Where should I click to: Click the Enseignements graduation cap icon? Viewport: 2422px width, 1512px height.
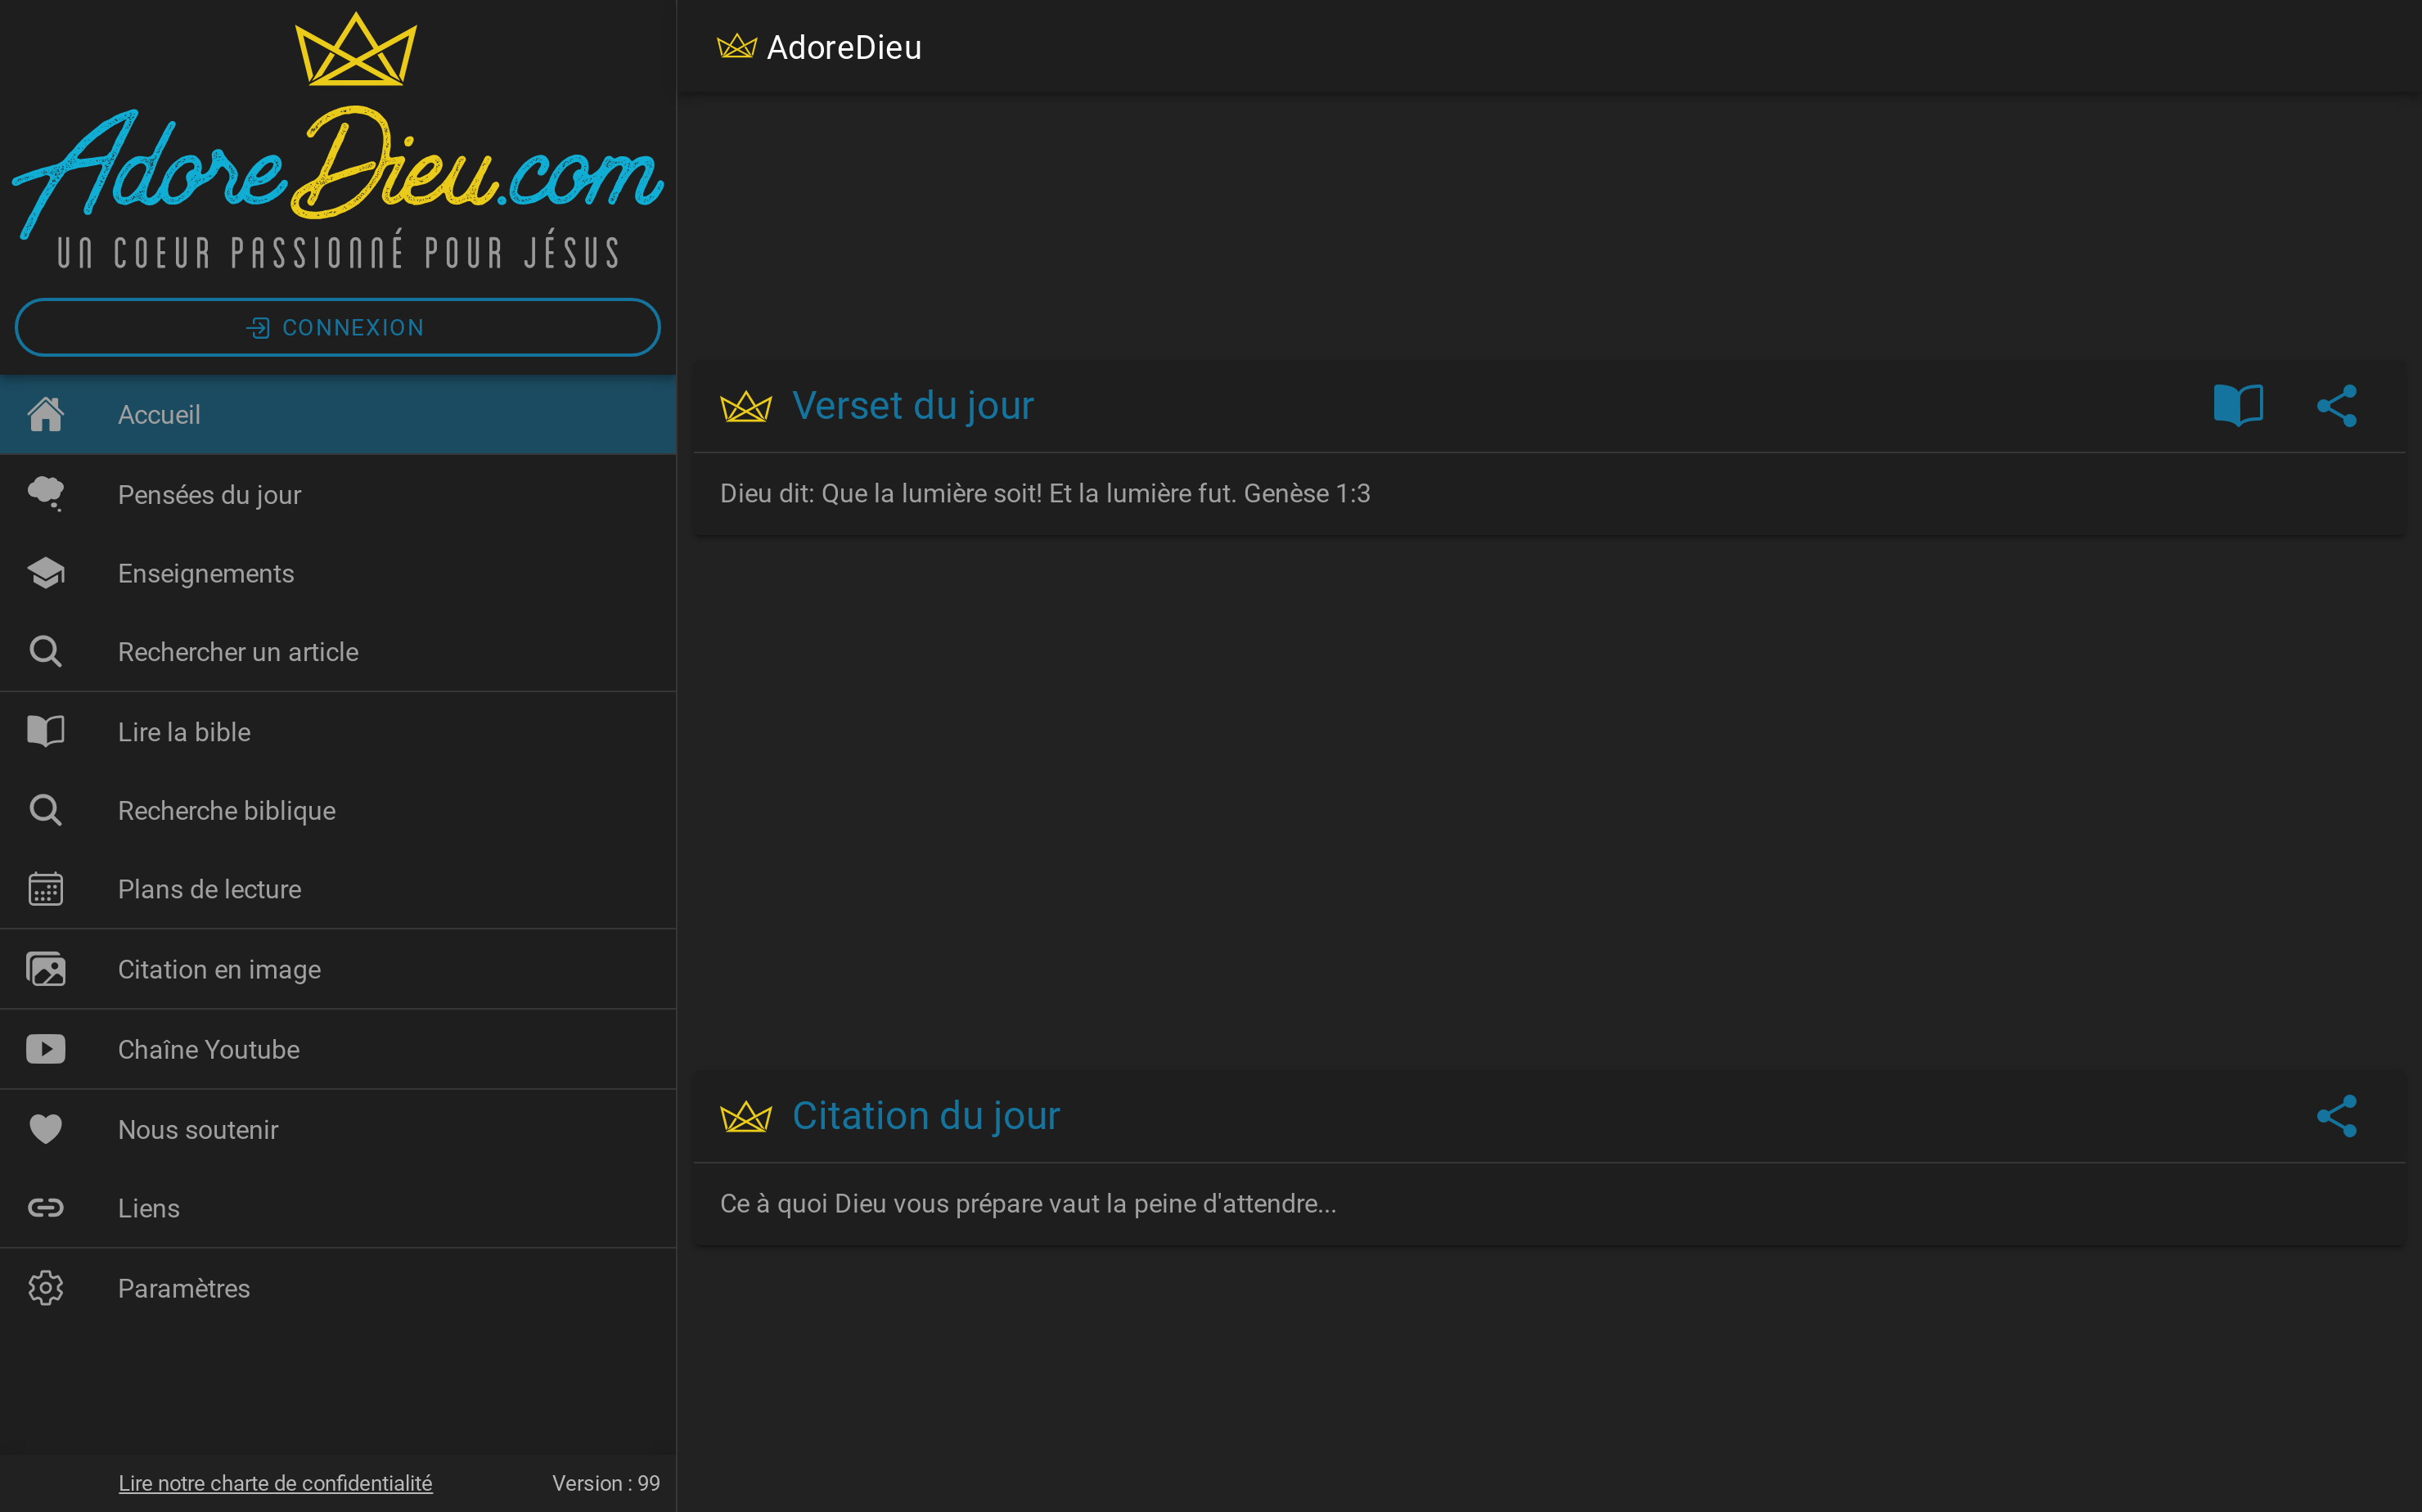pos(46,573)
